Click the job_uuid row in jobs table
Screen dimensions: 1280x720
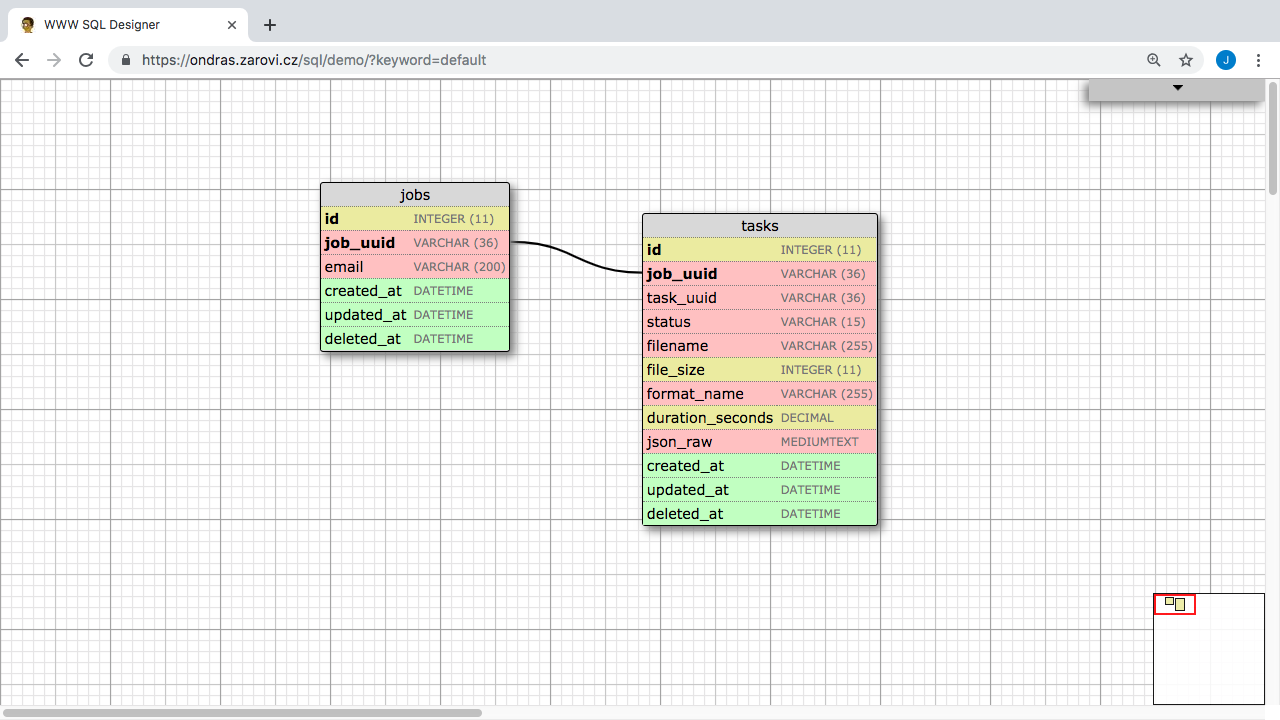tap(415, 242)
